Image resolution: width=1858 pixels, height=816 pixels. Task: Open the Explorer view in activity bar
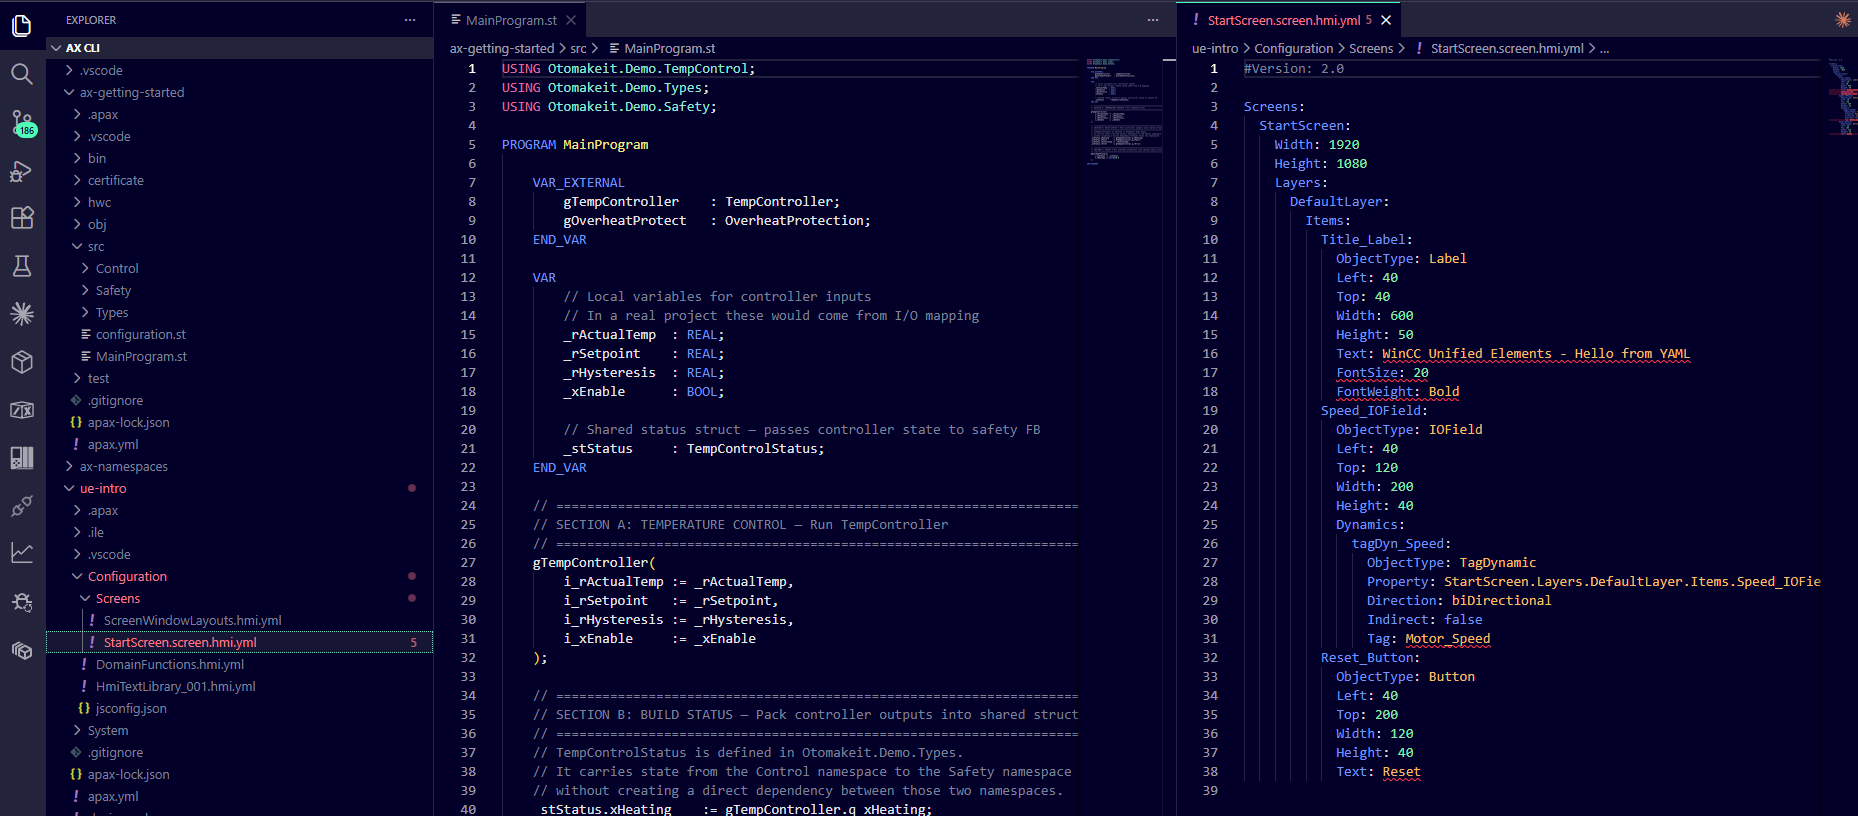pyautogui.click(x=22, y=25)
